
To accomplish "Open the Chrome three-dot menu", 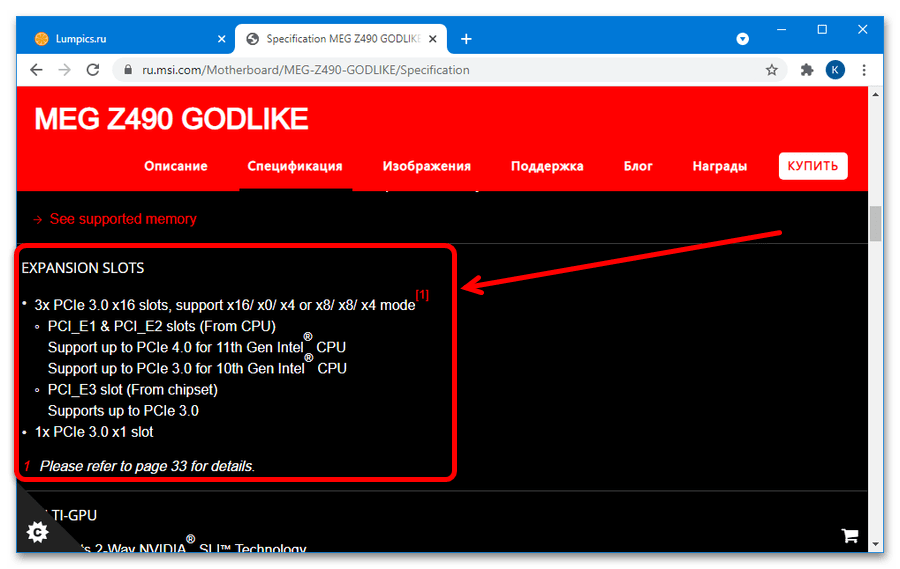I will click(864, 70).
